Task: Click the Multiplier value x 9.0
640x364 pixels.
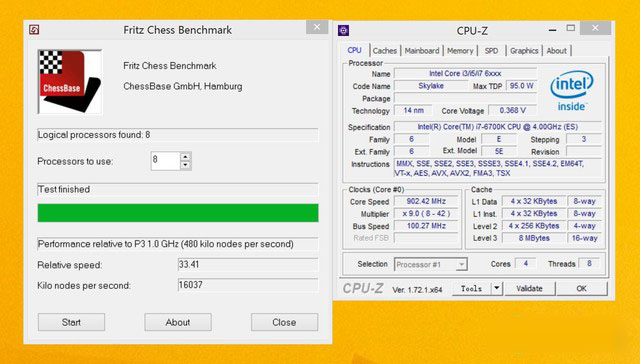Action: pyautogui.click(x=426, y=213)
